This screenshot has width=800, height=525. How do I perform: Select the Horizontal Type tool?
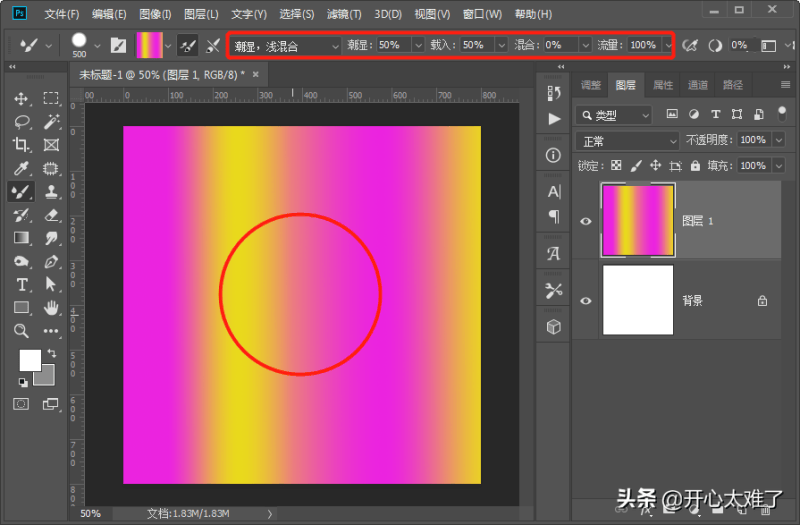pos(21,284)
